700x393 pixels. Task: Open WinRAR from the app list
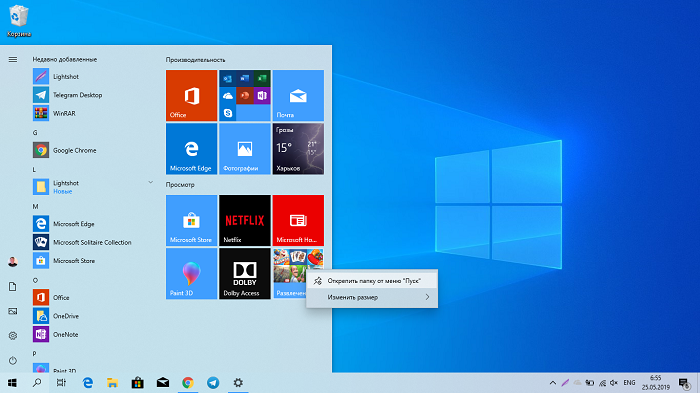point(93,113)
